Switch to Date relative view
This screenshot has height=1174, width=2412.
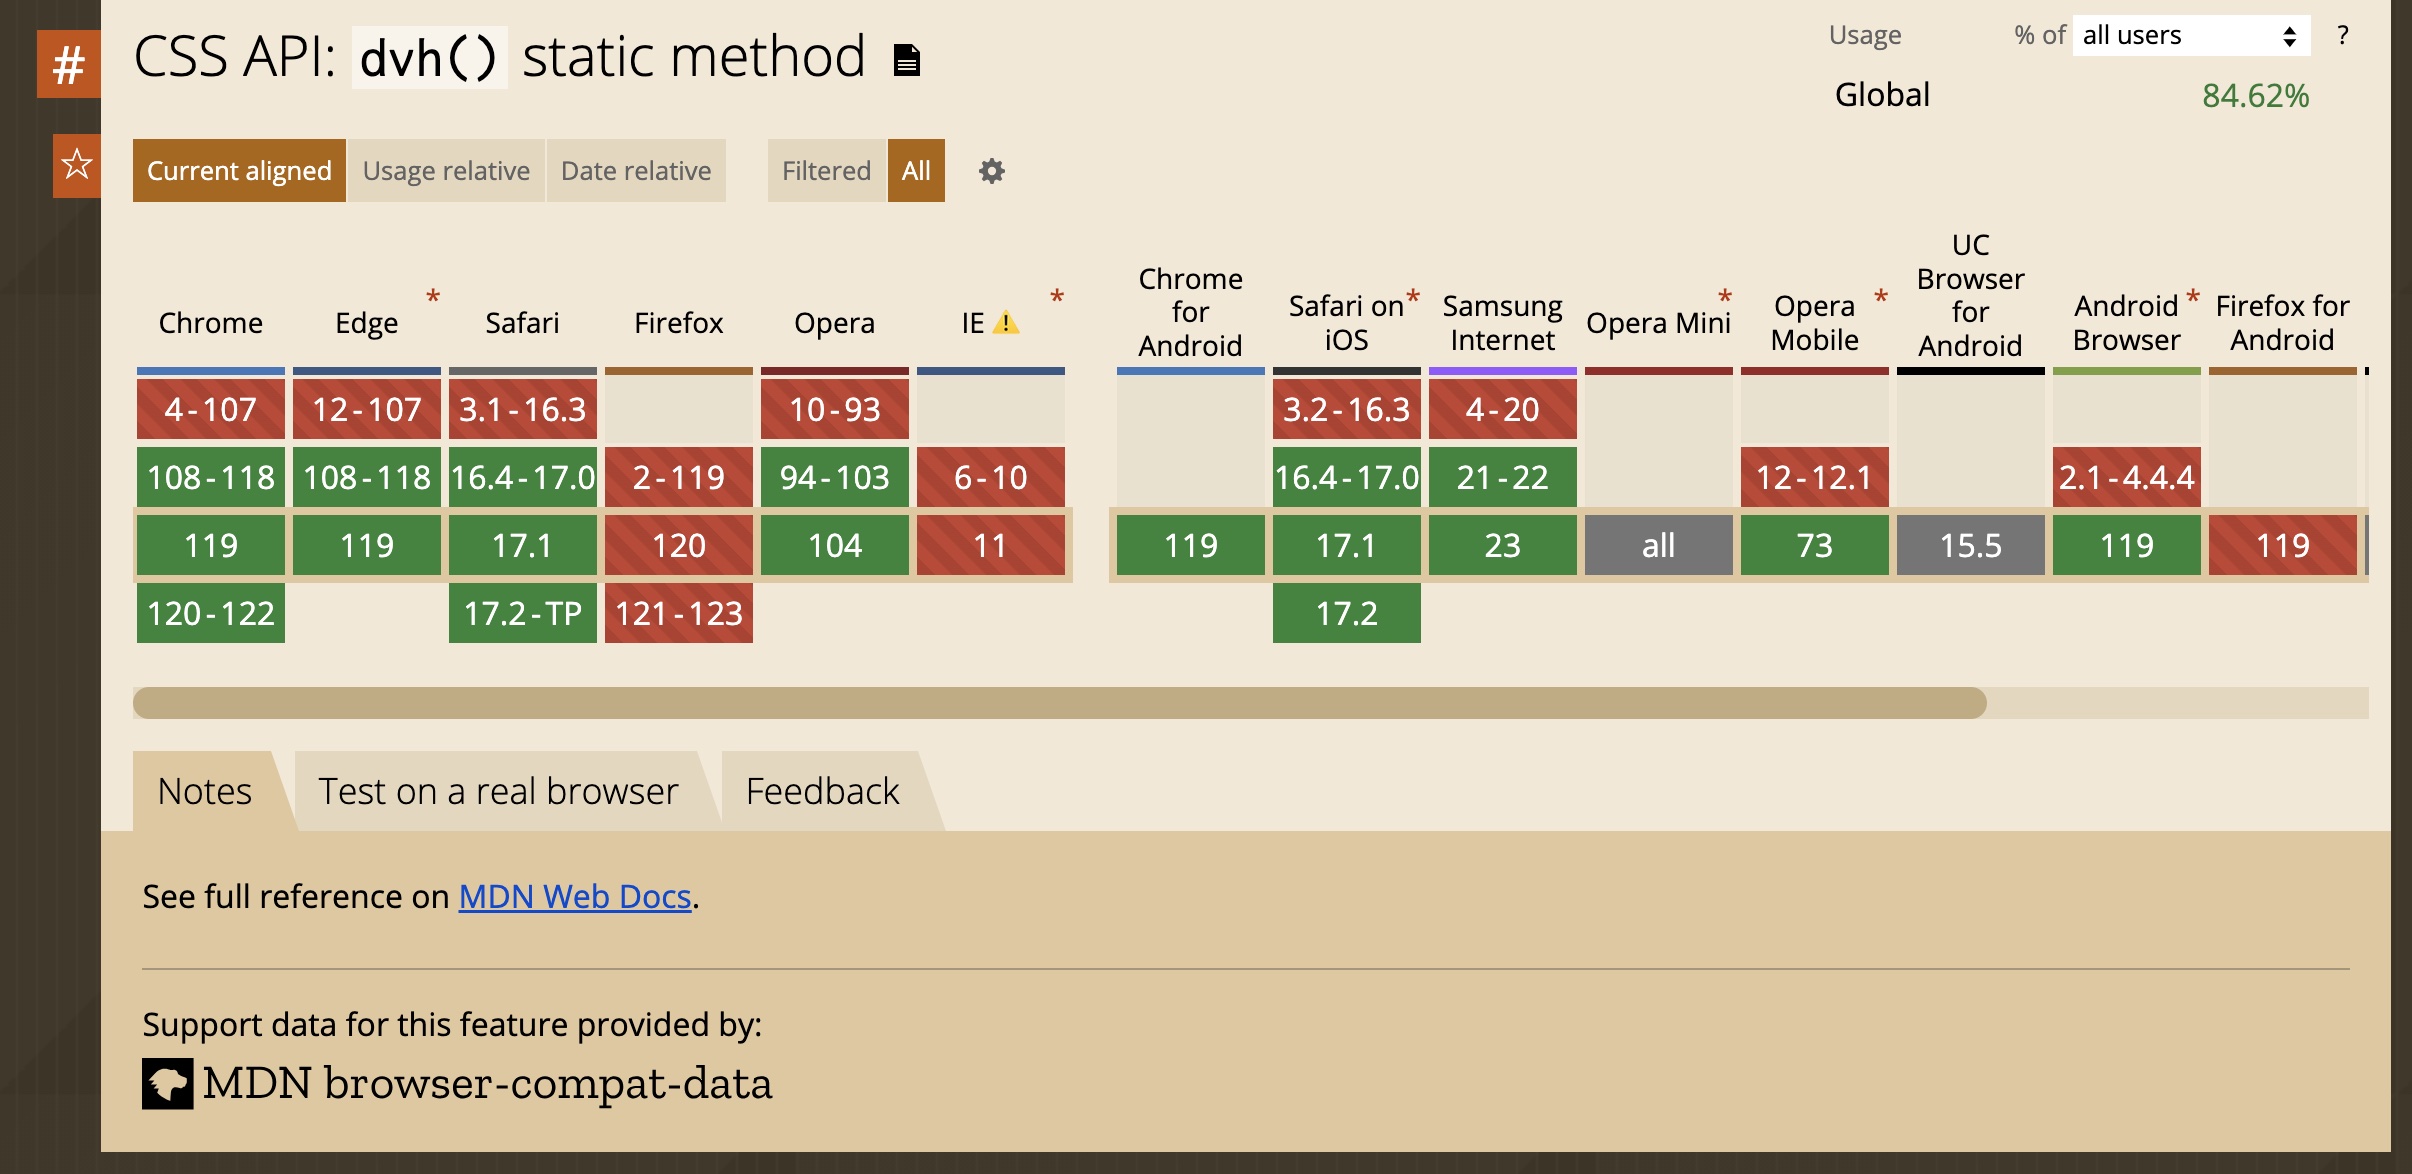[636, 171]
